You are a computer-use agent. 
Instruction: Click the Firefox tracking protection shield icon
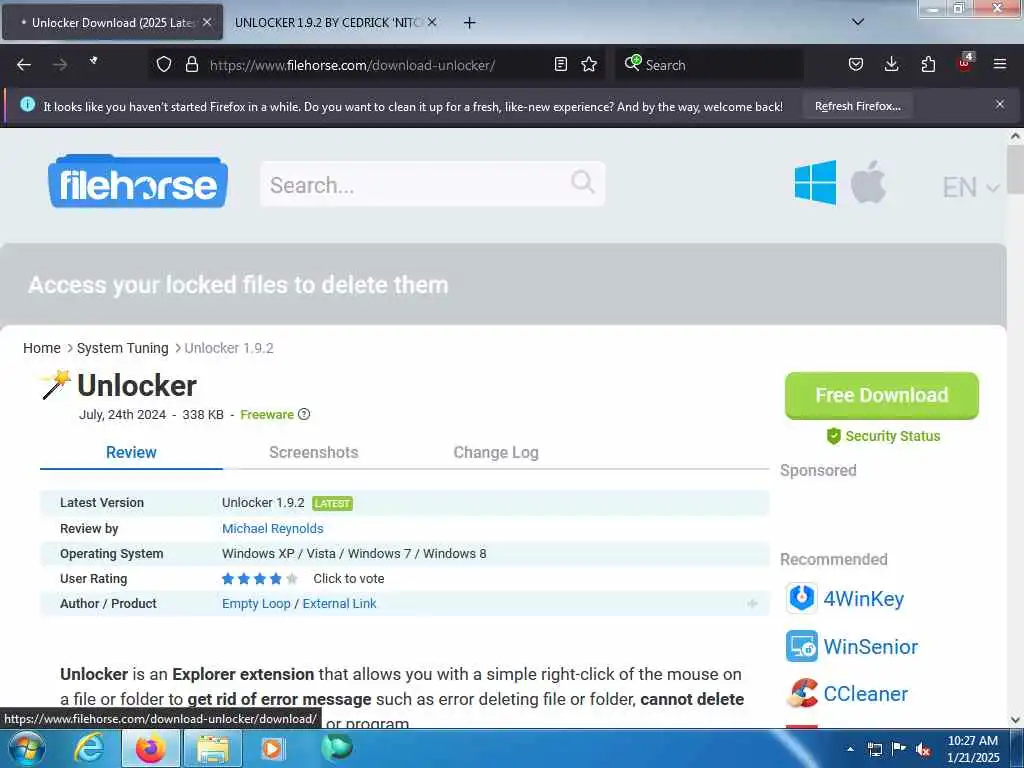tap(164, 65)
